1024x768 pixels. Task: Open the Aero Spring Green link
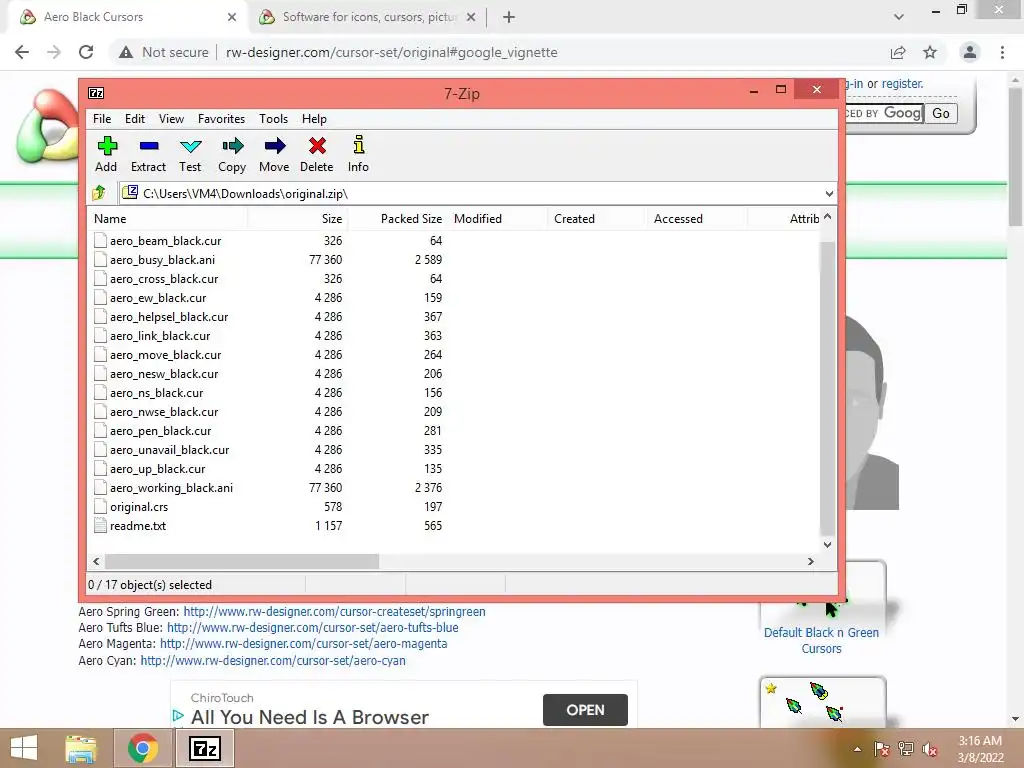[334, 611]
